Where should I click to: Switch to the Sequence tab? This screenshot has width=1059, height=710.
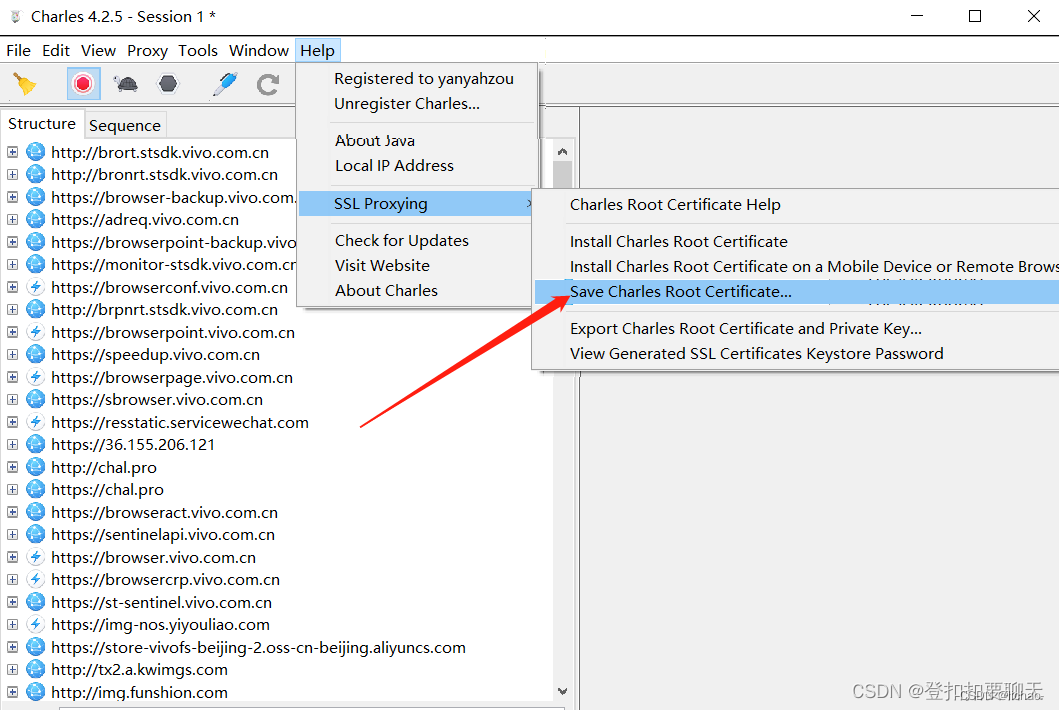(x=125, y=126)
